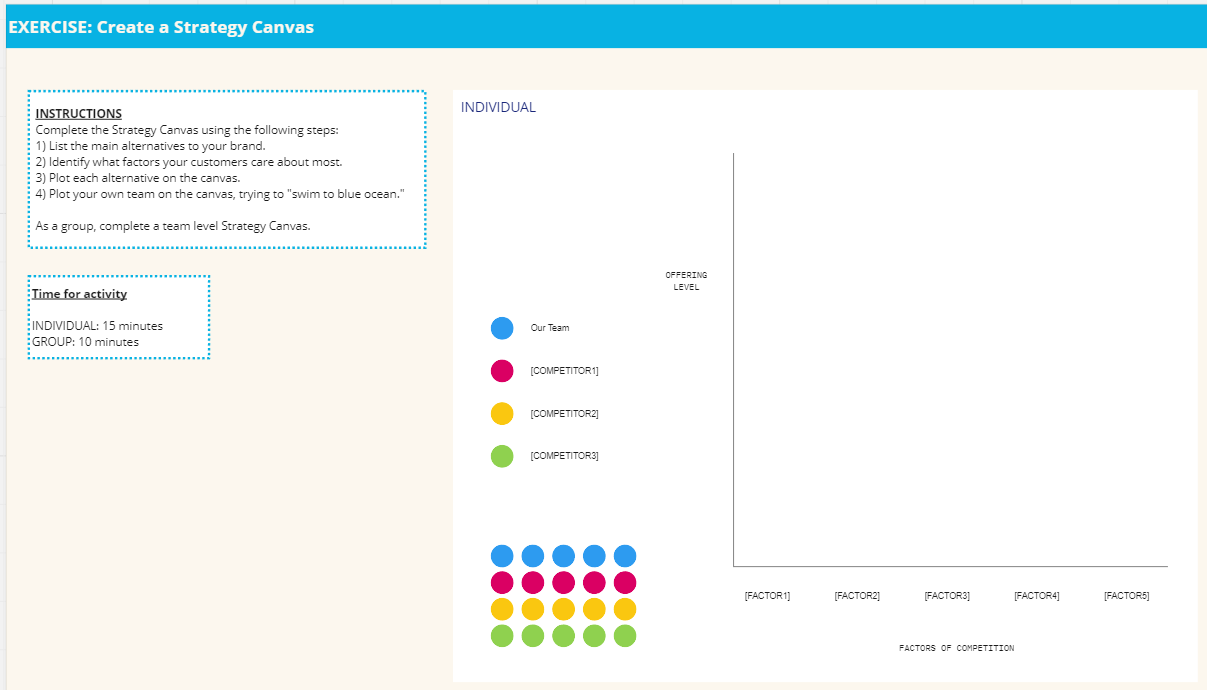Click the "Our Team" legend label
Screen dimensions: 1207x690
coord(549,328)
